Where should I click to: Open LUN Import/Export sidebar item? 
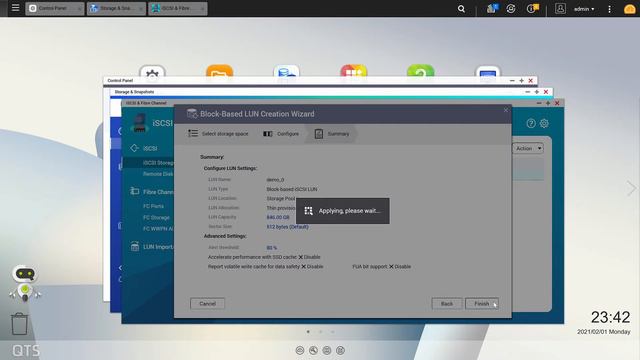pos(158,247)
